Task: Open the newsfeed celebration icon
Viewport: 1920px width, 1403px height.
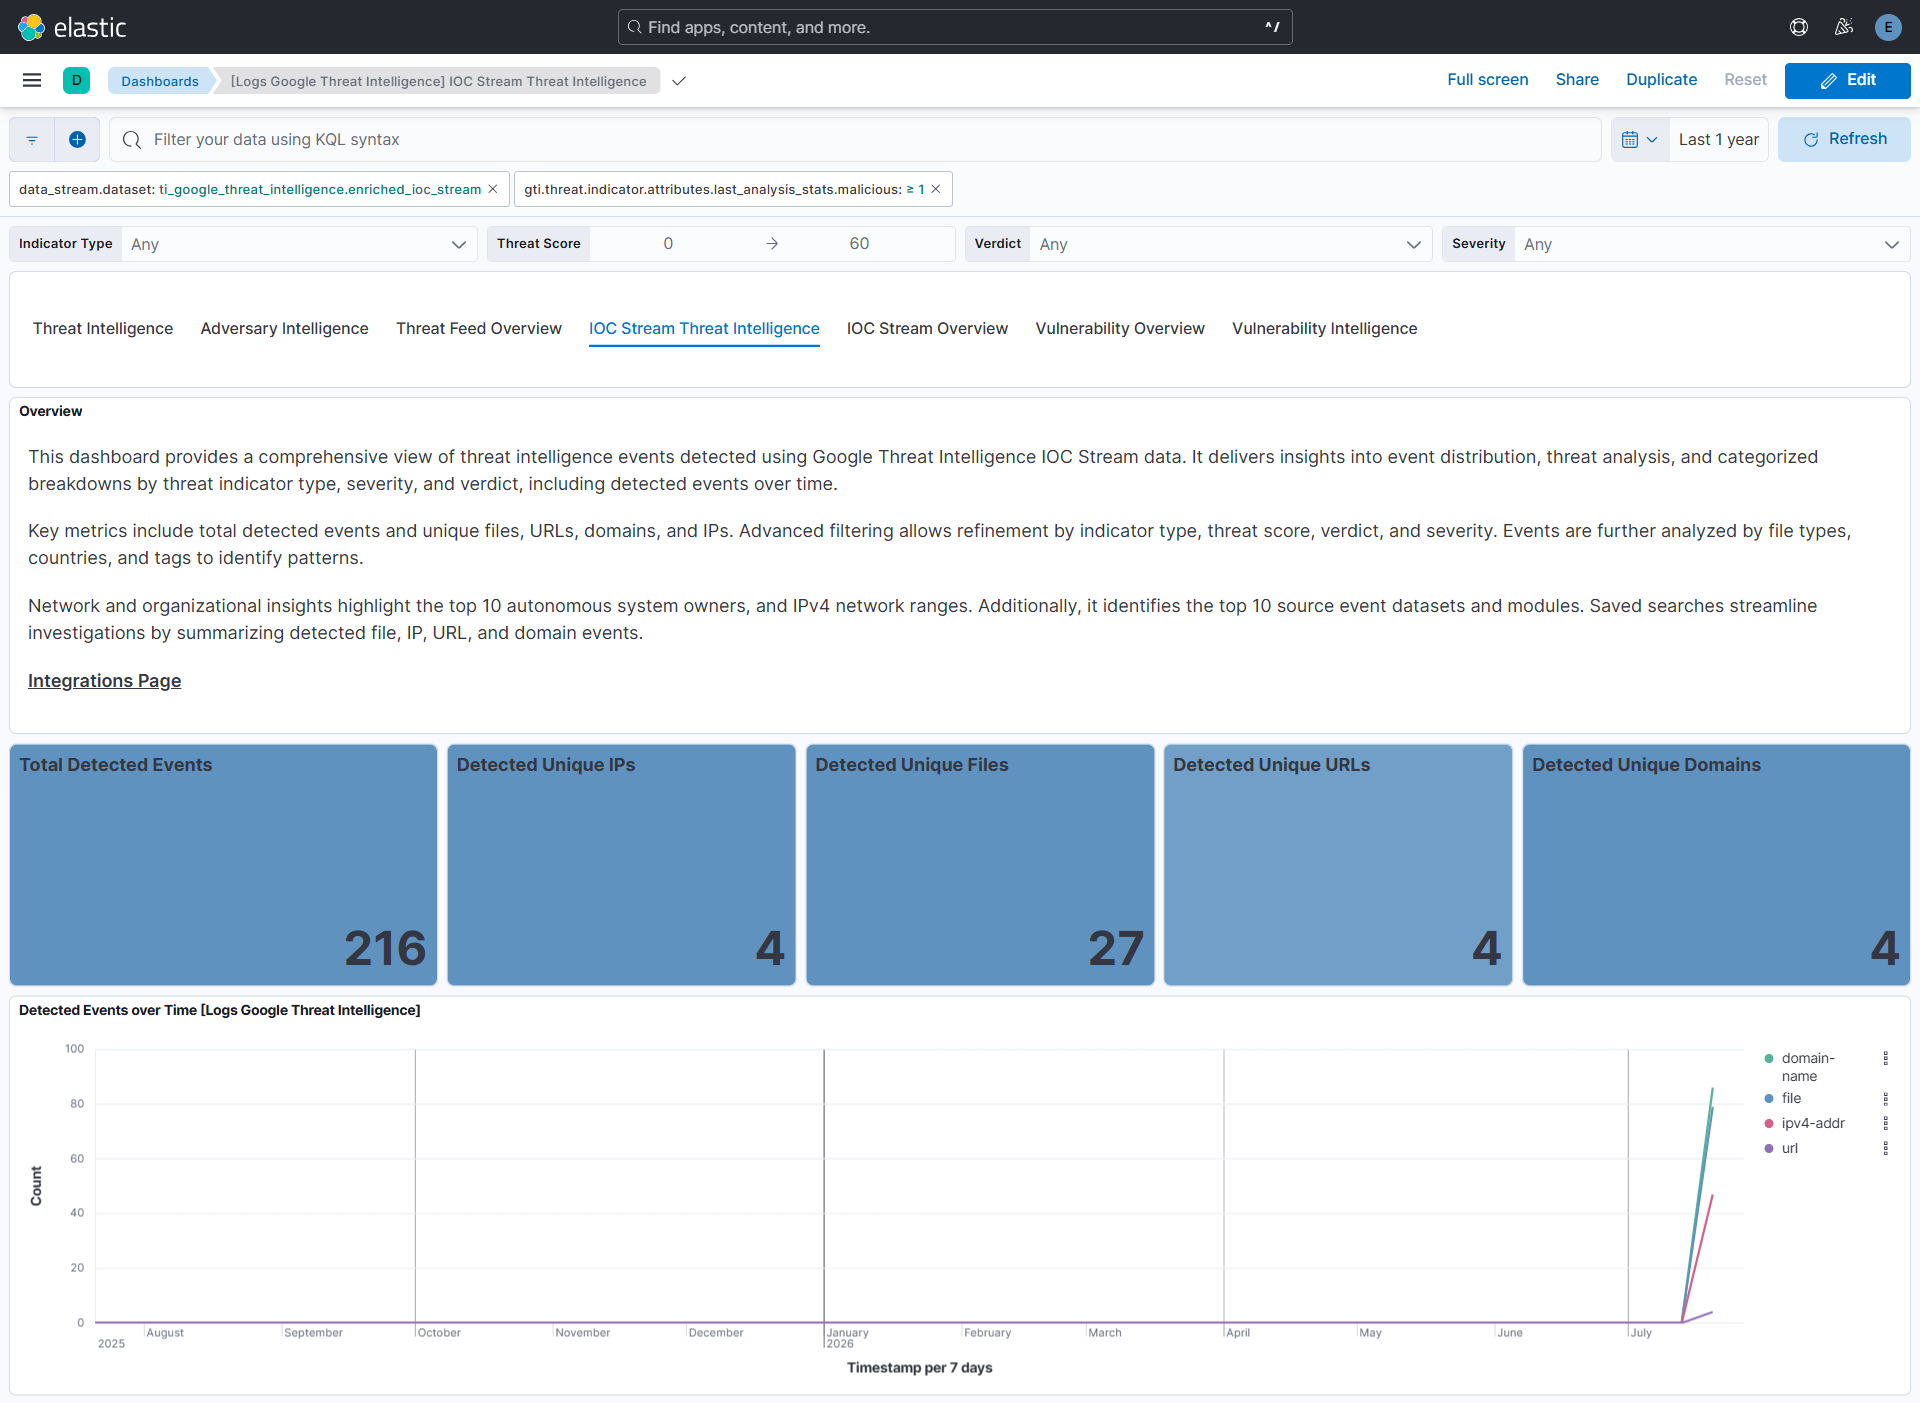Action: [x=1844, y=27]
